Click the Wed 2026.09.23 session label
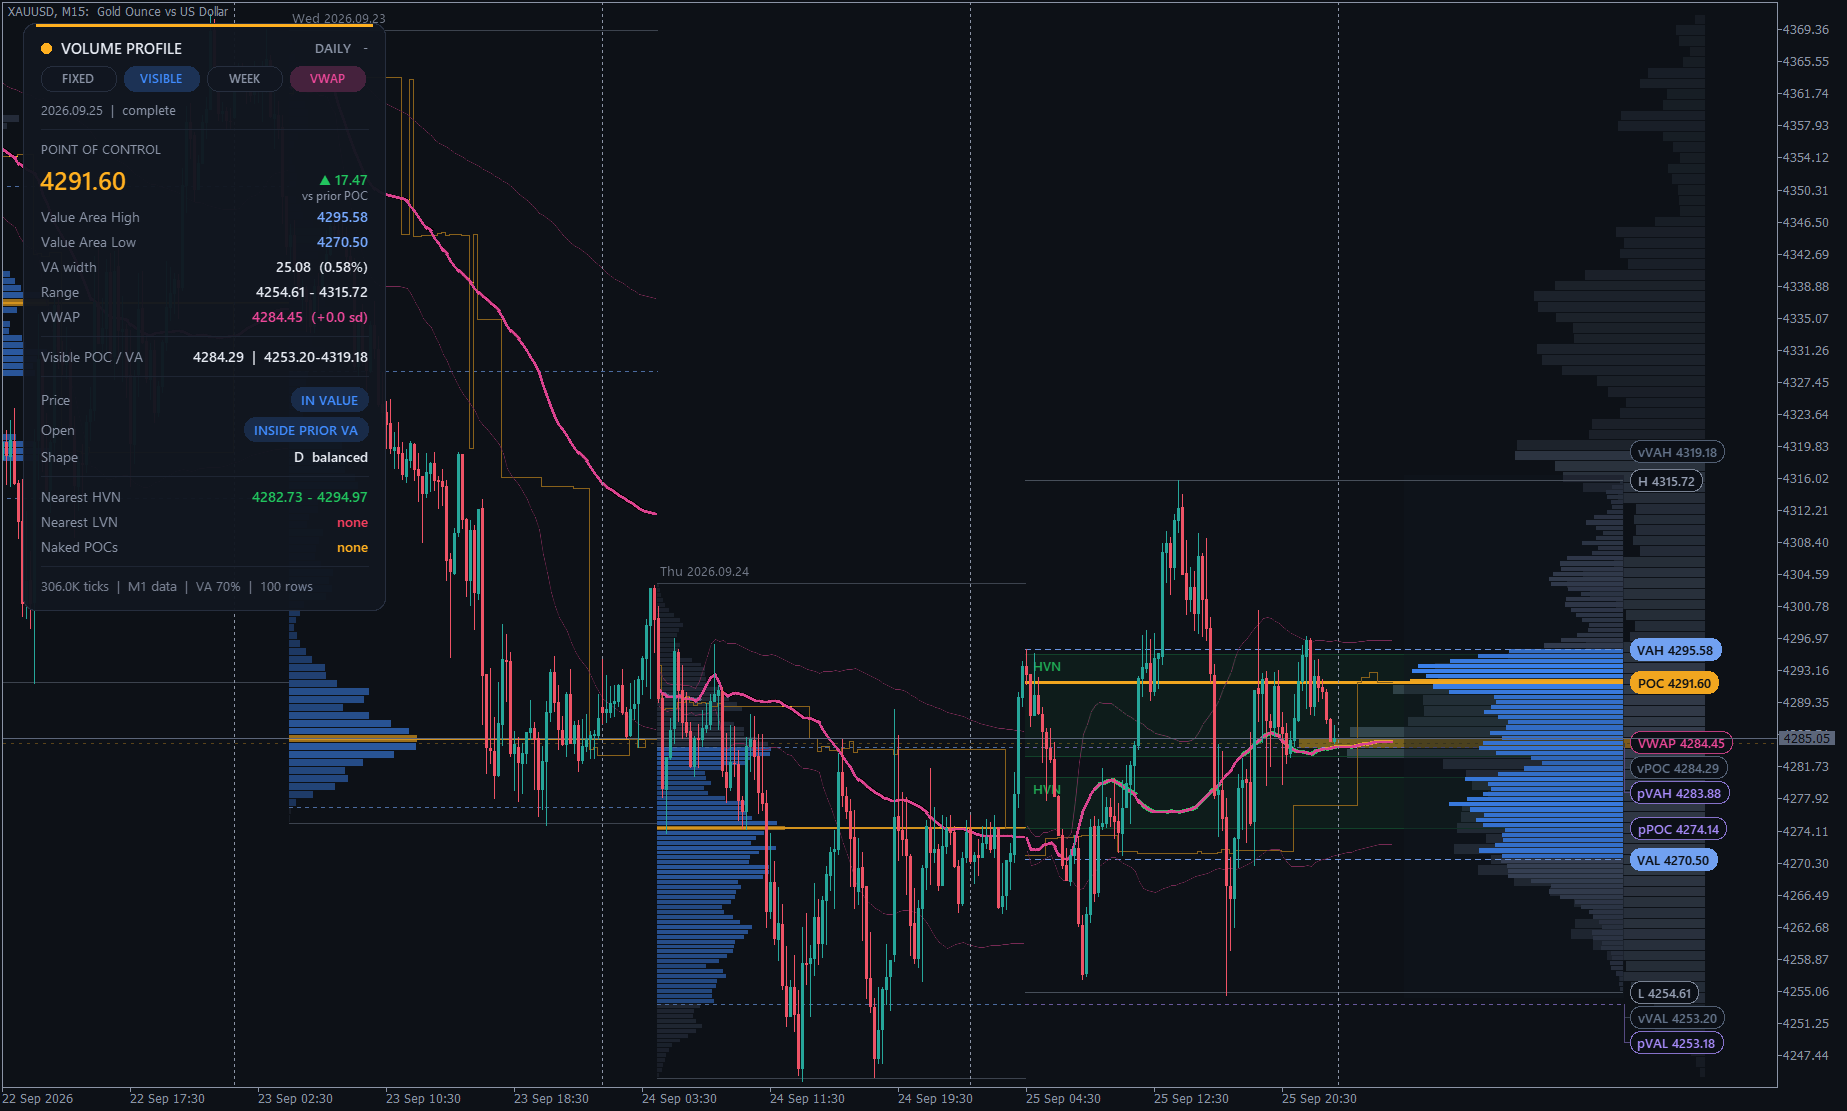1847x1111 pixels. click(338, 19)
